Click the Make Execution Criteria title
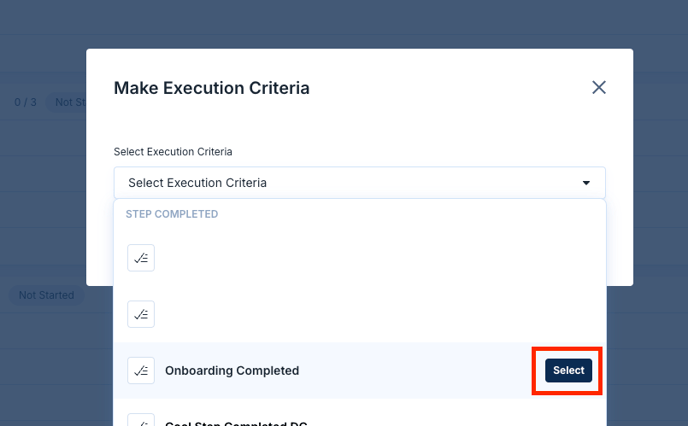This screenshot has height=426, width=688. pos(211,88)
